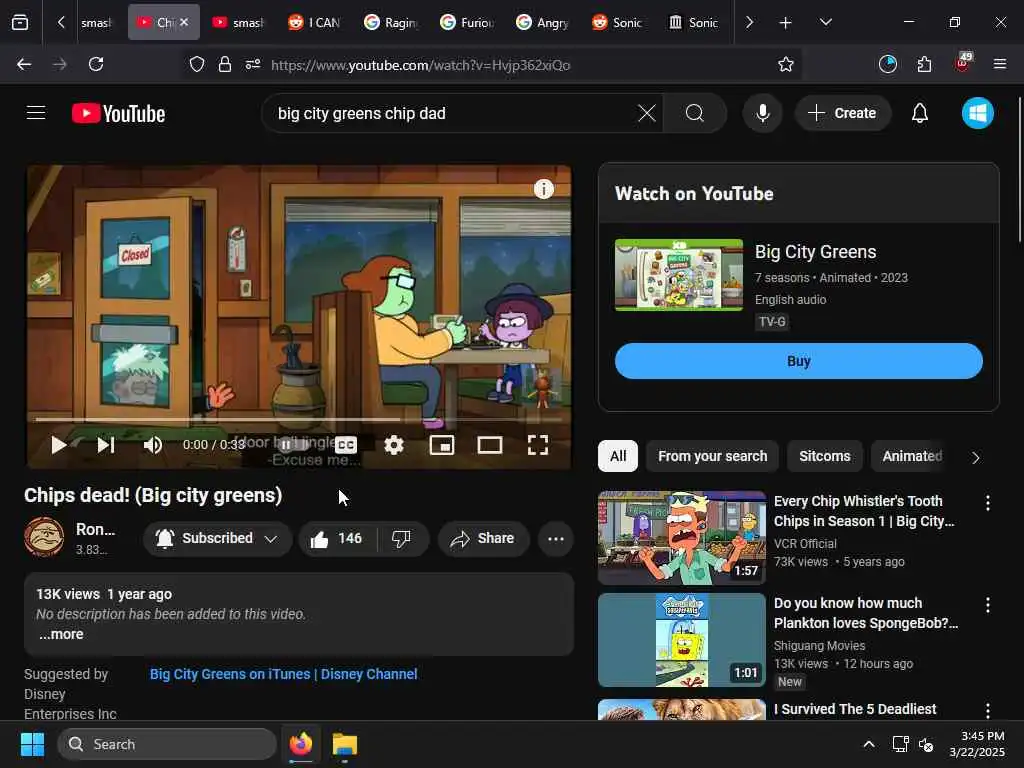This screenshot has width=1024, height=768.
Task: Open File Explorer from taskbar
Action: 344,744
